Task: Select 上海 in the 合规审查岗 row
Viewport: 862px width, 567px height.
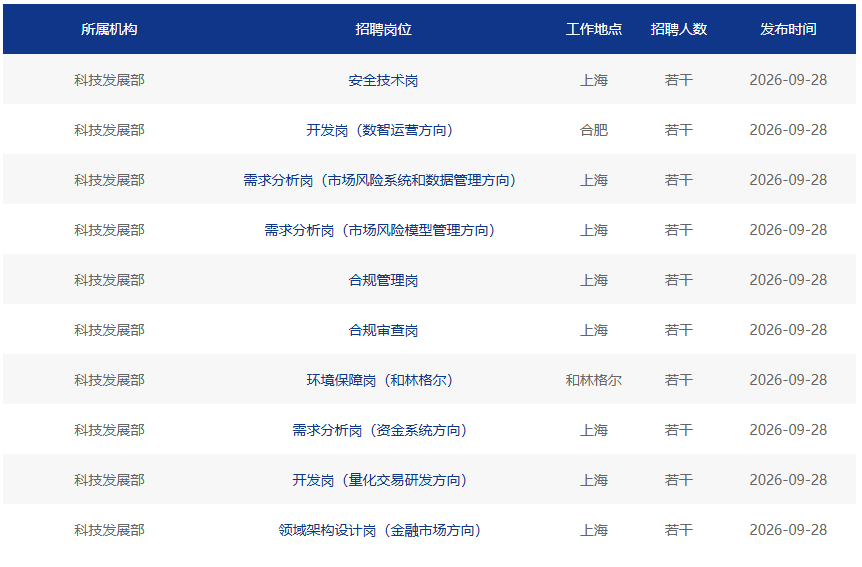Action: click(x=594, y=331)
